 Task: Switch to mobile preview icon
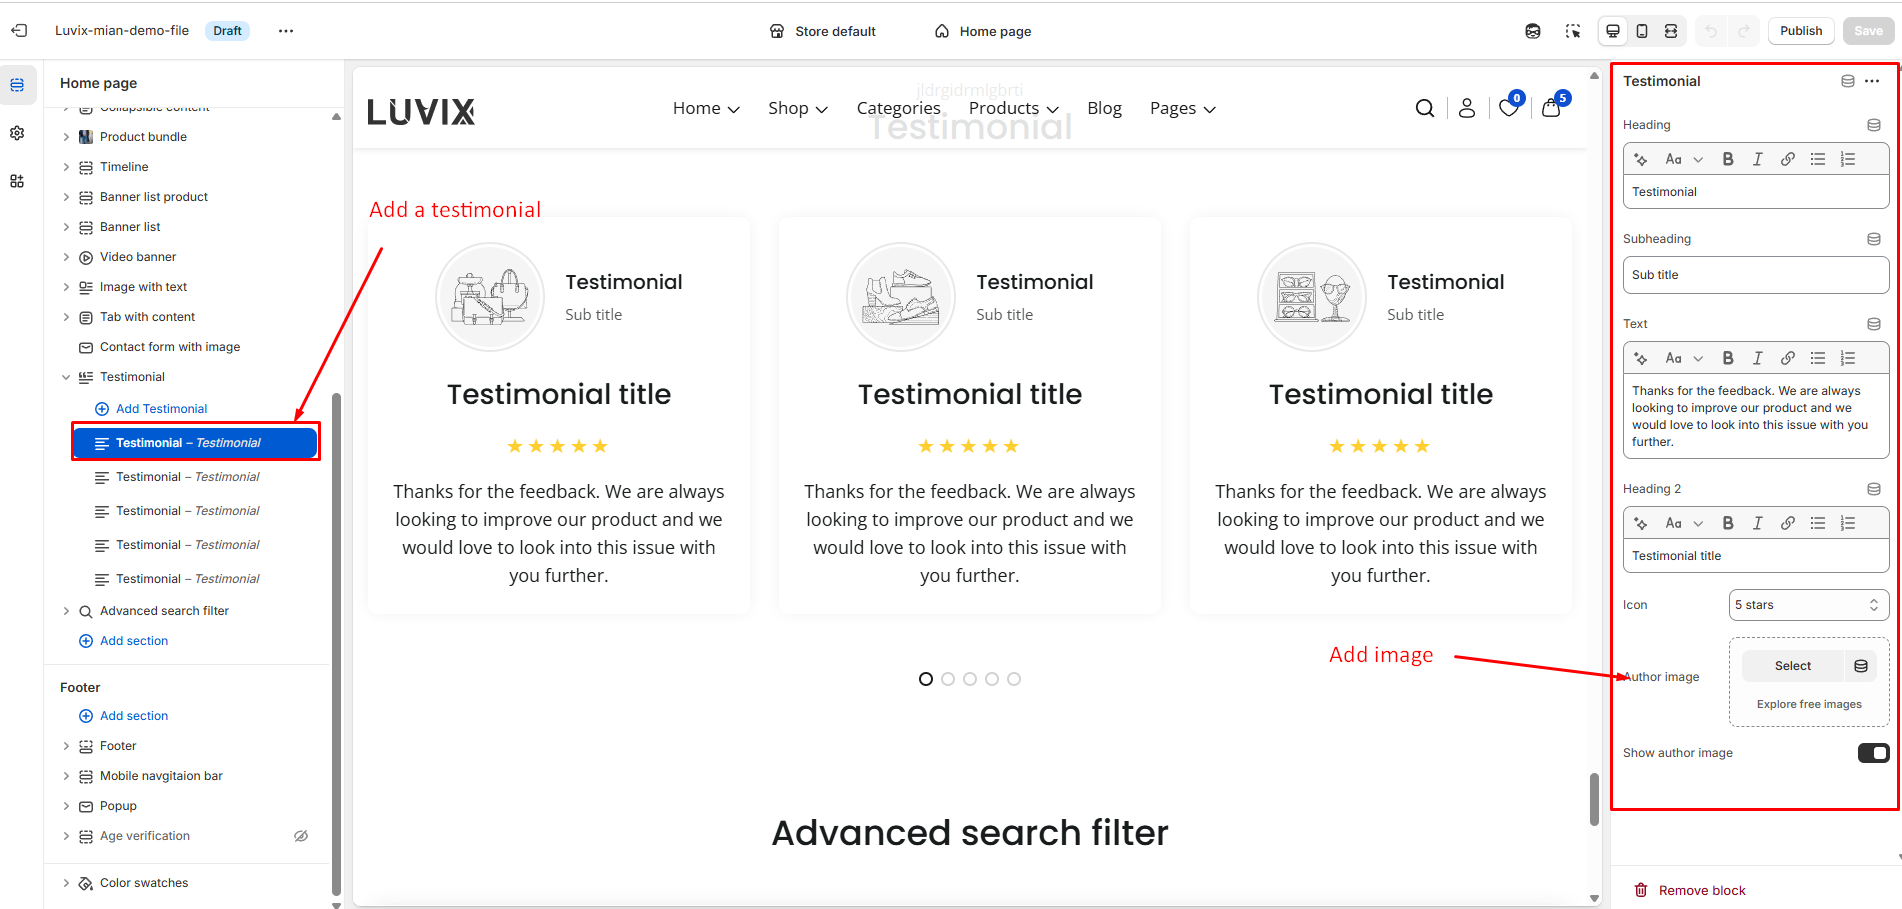point(1642,31)
